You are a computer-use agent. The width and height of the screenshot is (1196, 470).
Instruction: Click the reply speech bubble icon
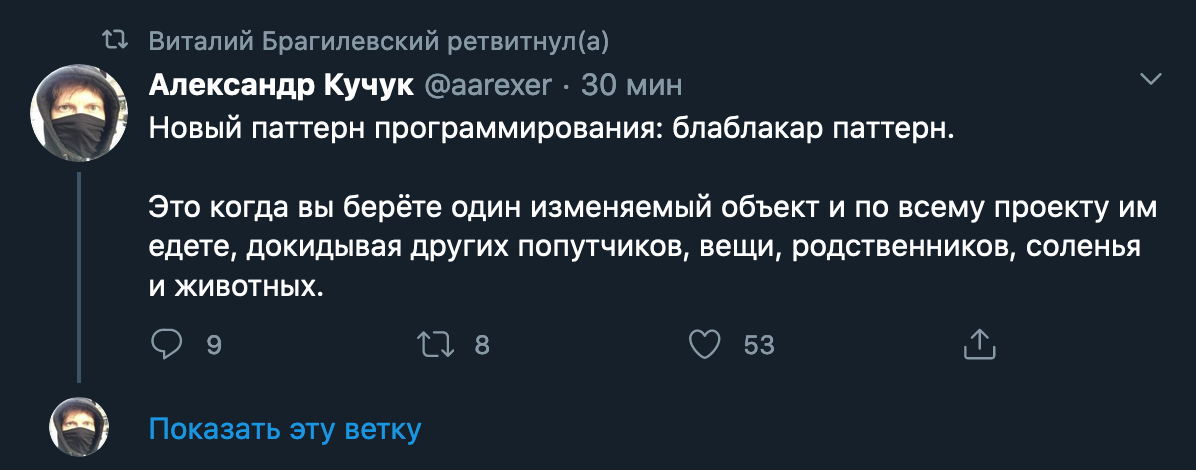click(x=165, y=345)
